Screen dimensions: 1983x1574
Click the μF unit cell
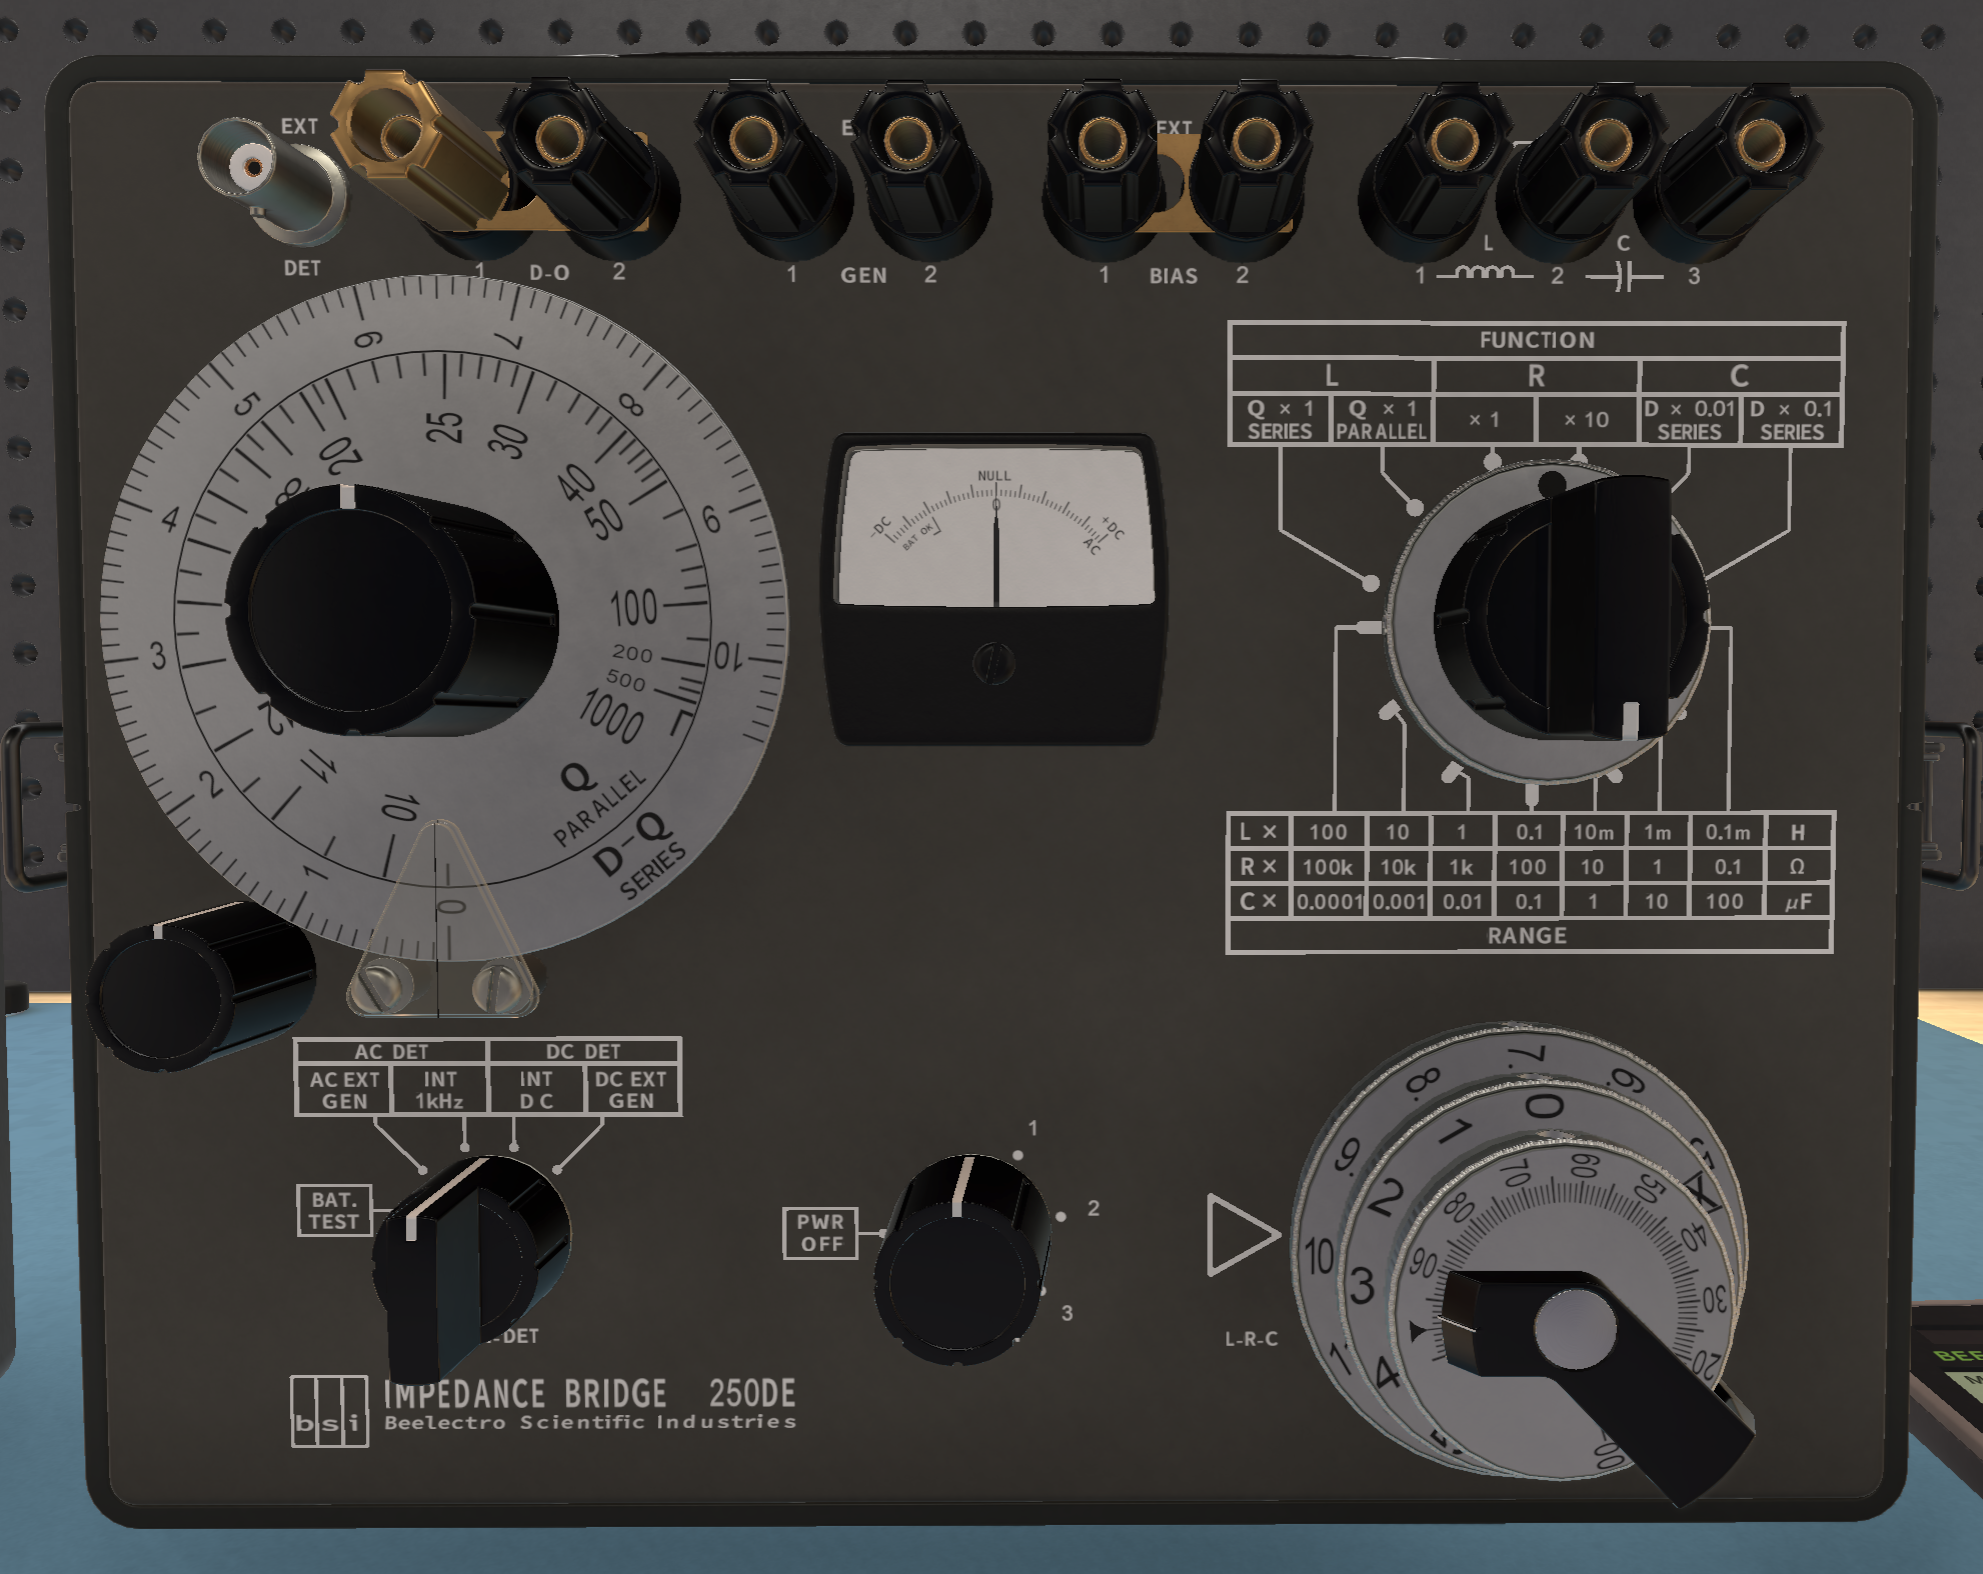click(x=1798, y=902)
